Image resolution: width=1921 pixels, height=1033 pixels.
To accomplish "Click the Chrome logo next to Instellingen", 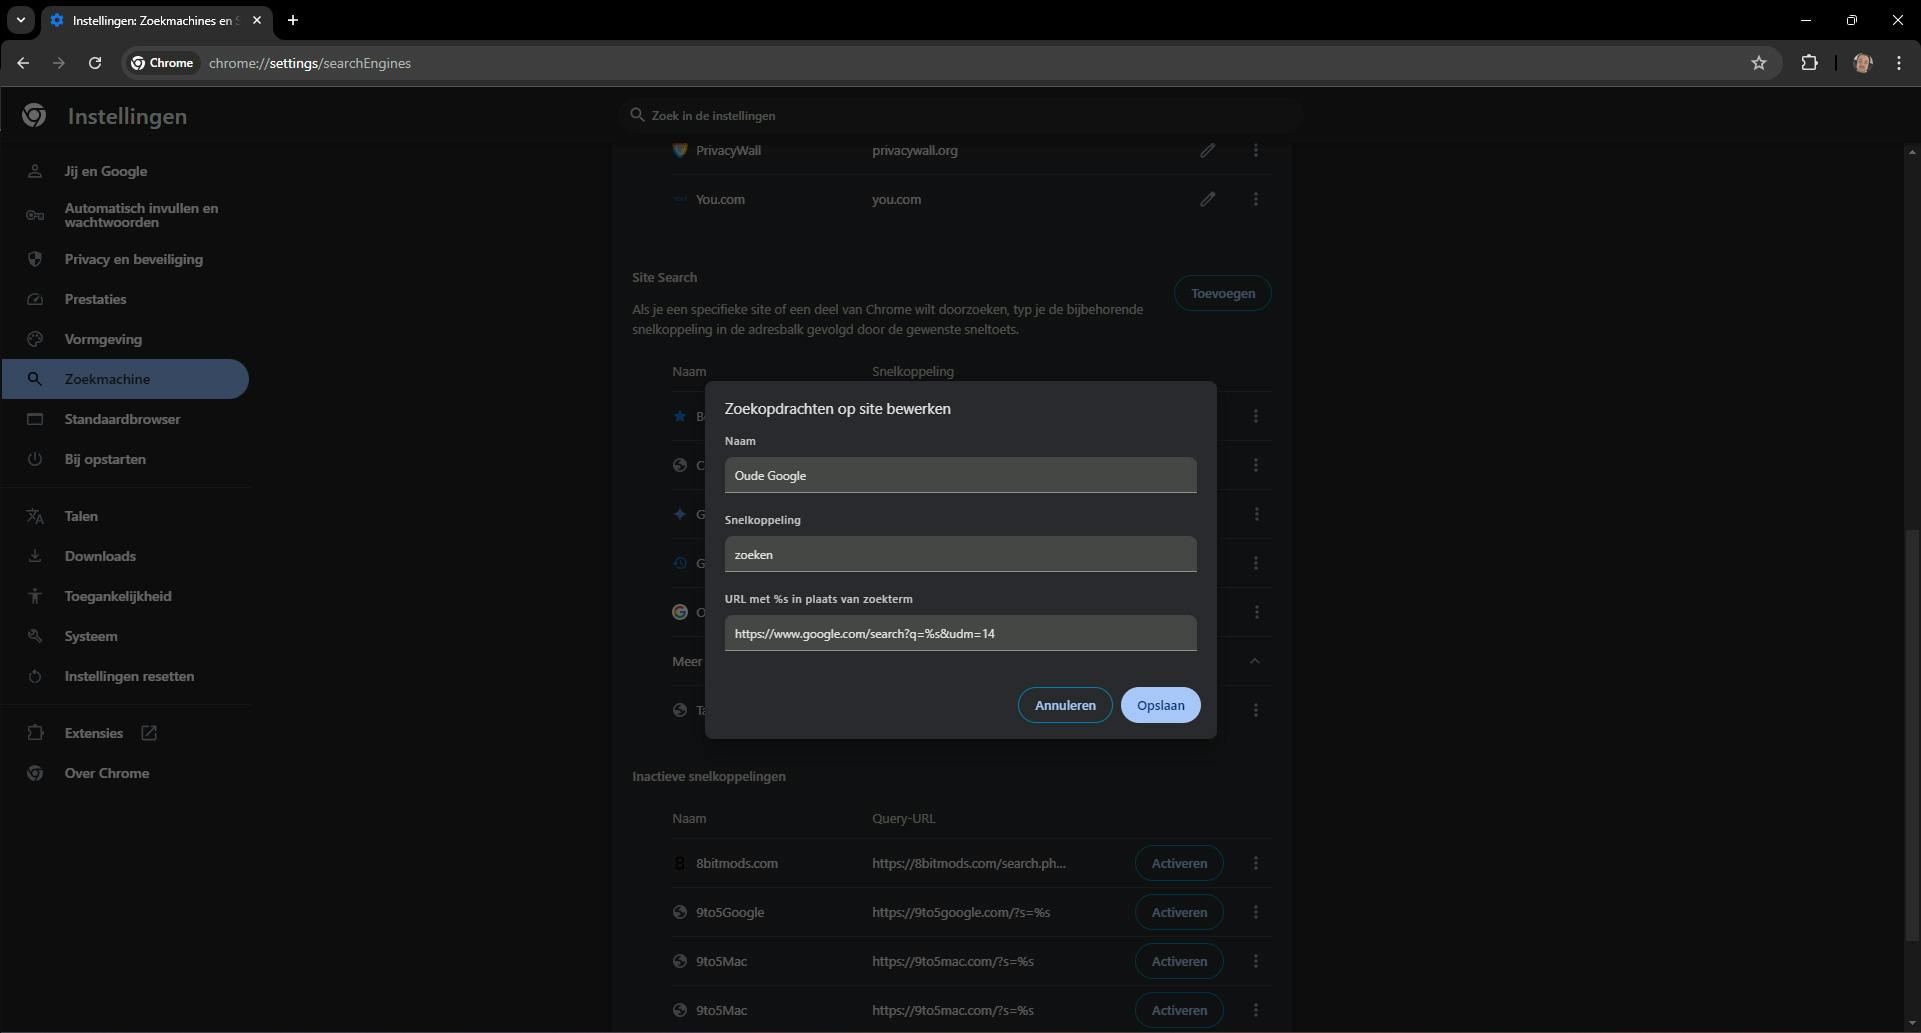I will [x=34, y=116].
